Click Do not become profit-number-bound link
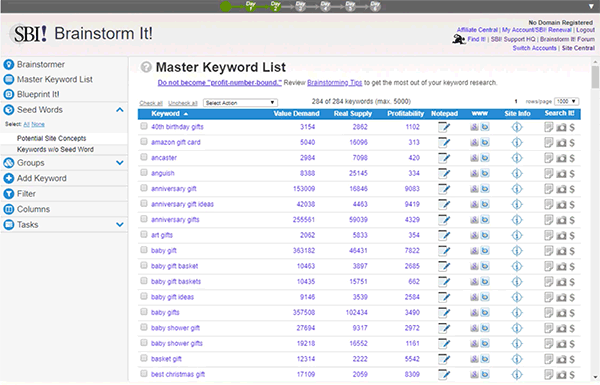The width and height of the screenshot is (600, 385). (x=220, y=83)
